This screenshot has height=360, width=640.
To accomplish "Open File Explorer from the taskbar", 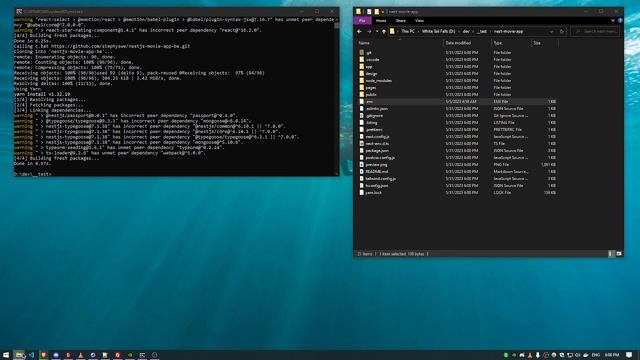I will tap(19, 355).
